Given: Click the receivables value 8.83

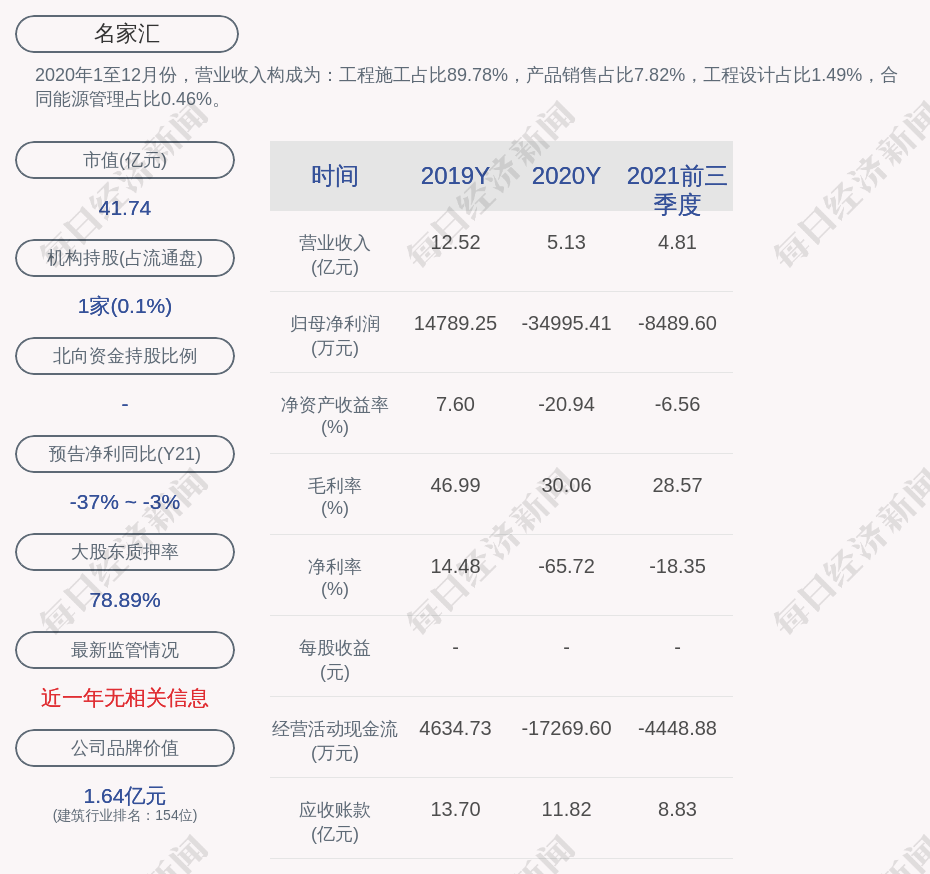Looking at the screenshot, I should [x=677, y=809].
